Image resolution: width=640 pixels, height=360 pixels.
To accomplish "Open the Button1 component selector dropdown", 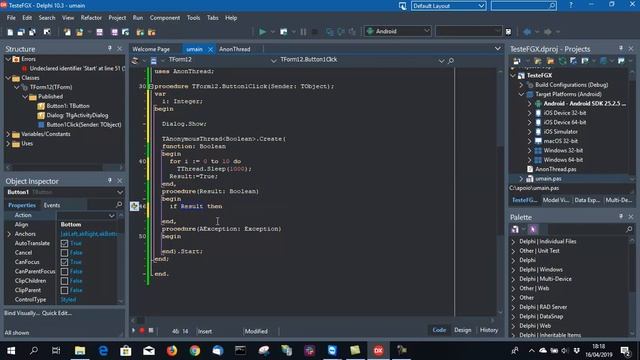I will coord(120,192).
